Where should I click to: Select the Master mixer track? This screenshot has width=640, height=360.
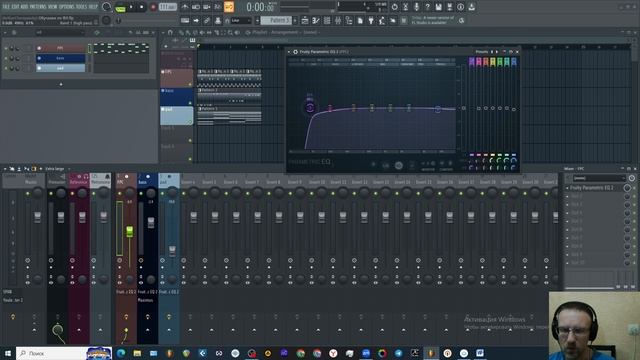31,182
